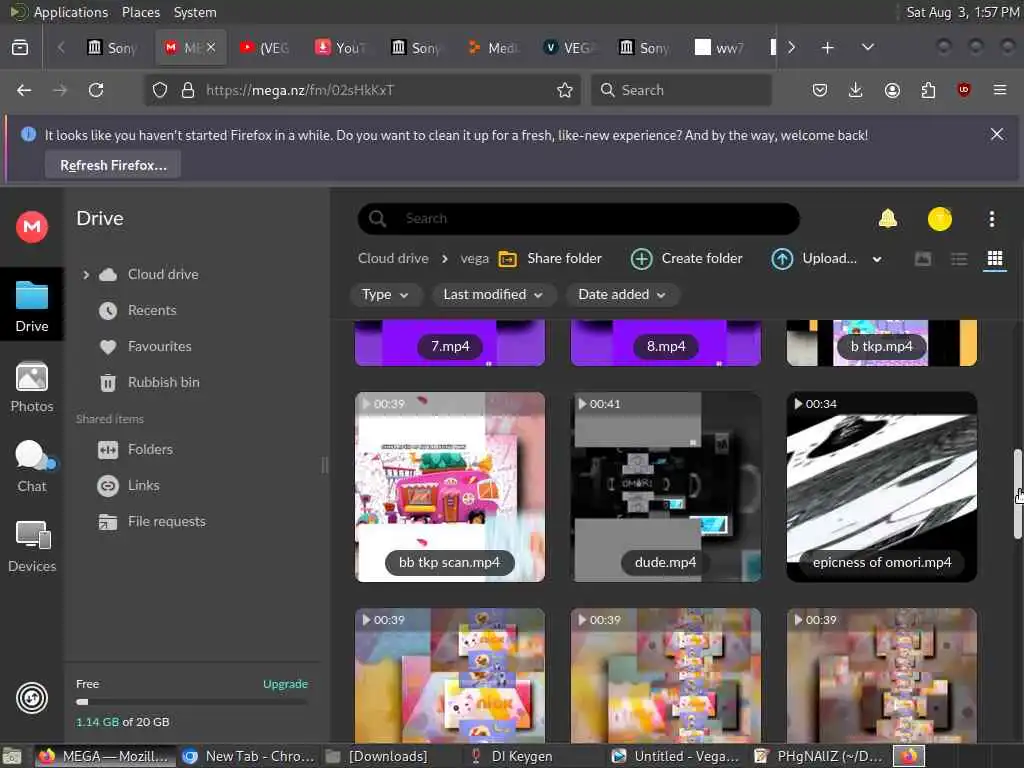The image size is (1024, 768).
Task: Select the epicness of omori.mp4 thumbnail
Action: tap(882, 487)
